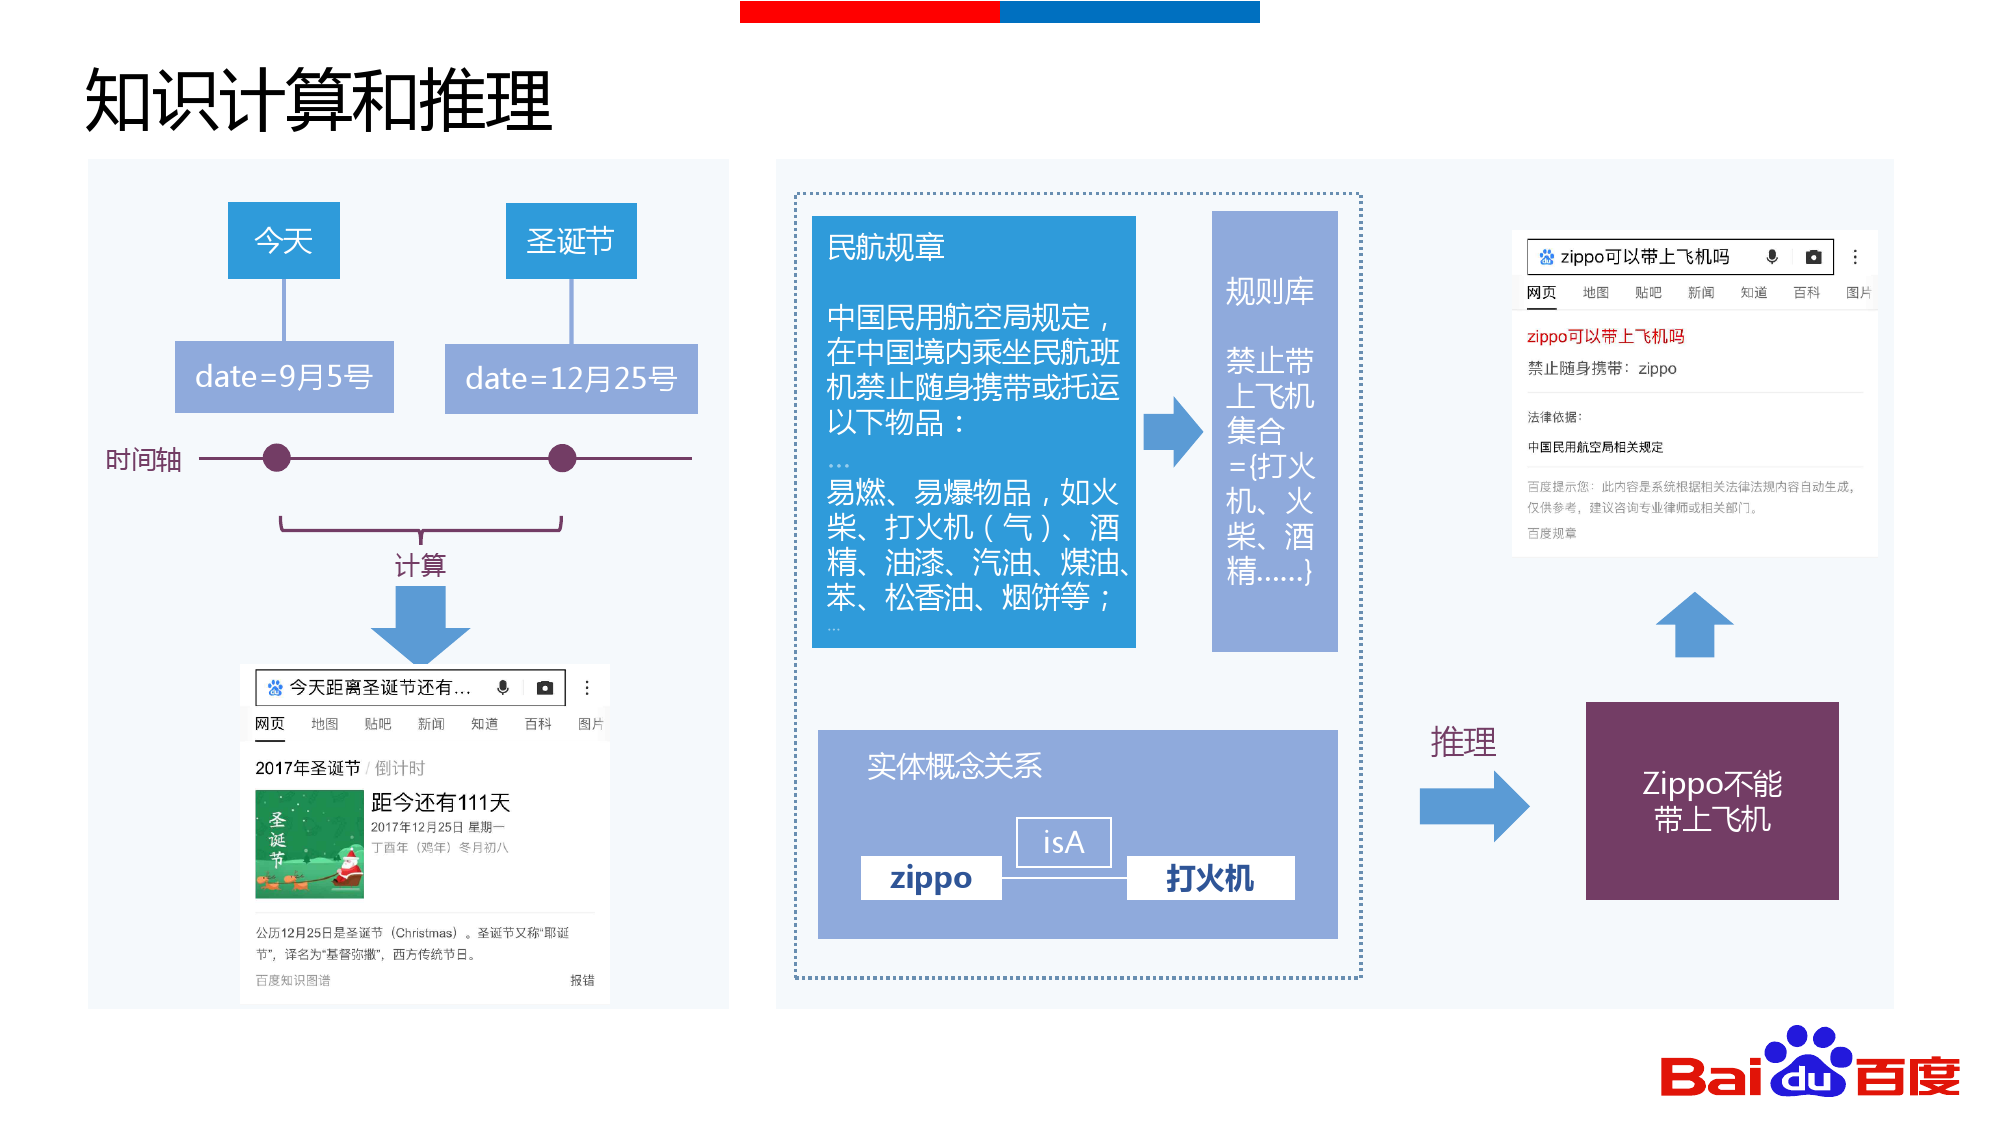Select 地图 tab under Christmas search bar
The width and height of the screenshot is (2000, 1125).
(x=324, y=723)
